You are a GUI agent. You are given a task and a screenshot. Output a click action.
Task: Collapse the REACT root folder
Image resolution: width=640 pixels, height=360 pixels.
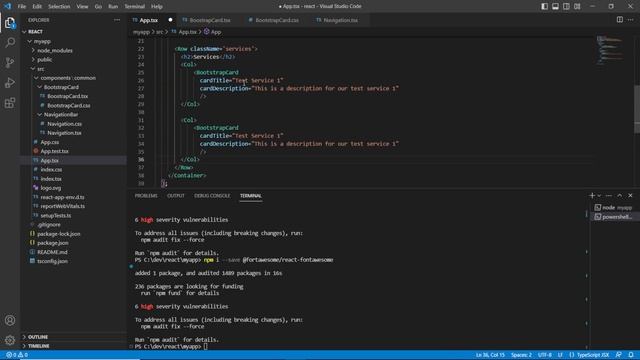(x=73, y=31)
